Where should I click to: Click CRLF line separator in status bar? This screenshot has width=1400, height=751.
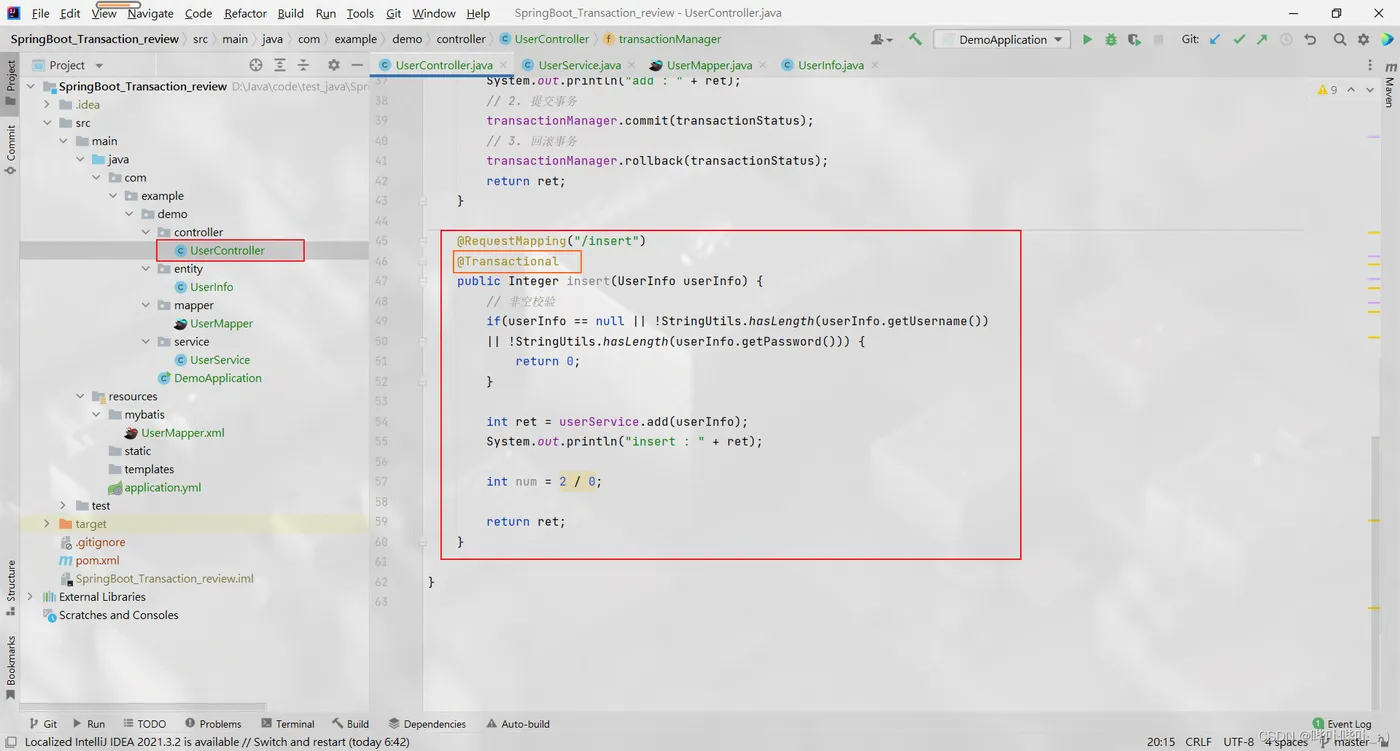(x=1198, y=742)
